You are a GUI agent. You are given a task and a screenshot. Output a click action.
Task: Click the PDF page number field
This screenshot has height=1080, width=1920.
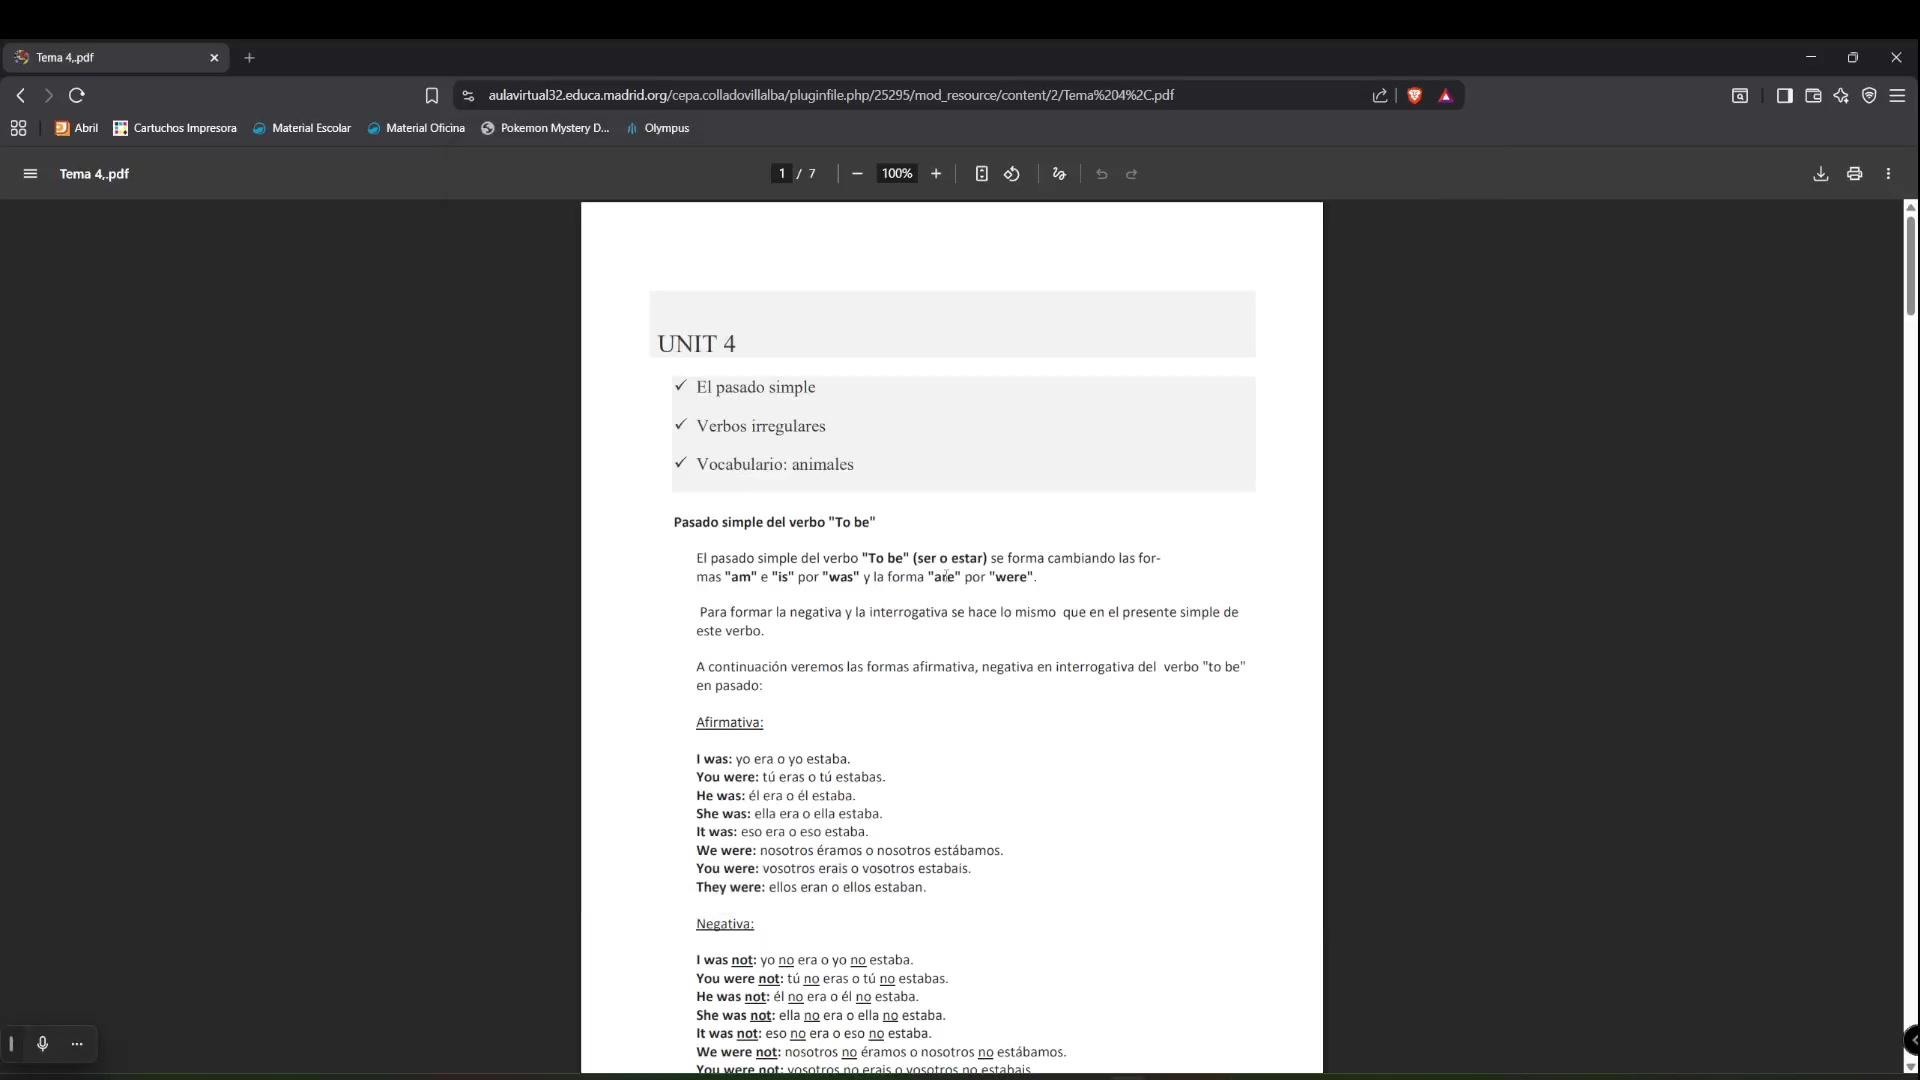[782, 174]
